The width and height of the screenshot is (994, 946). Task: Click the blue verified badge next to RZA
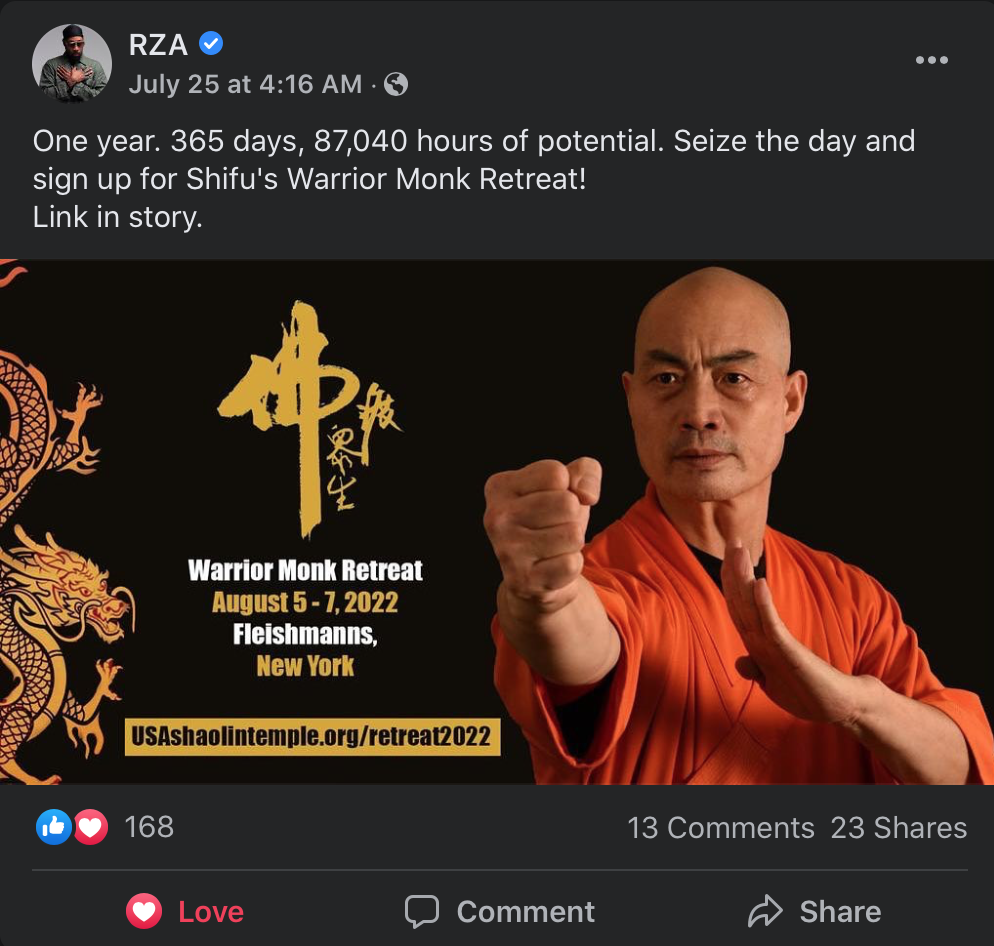click(x=210, y=44)
